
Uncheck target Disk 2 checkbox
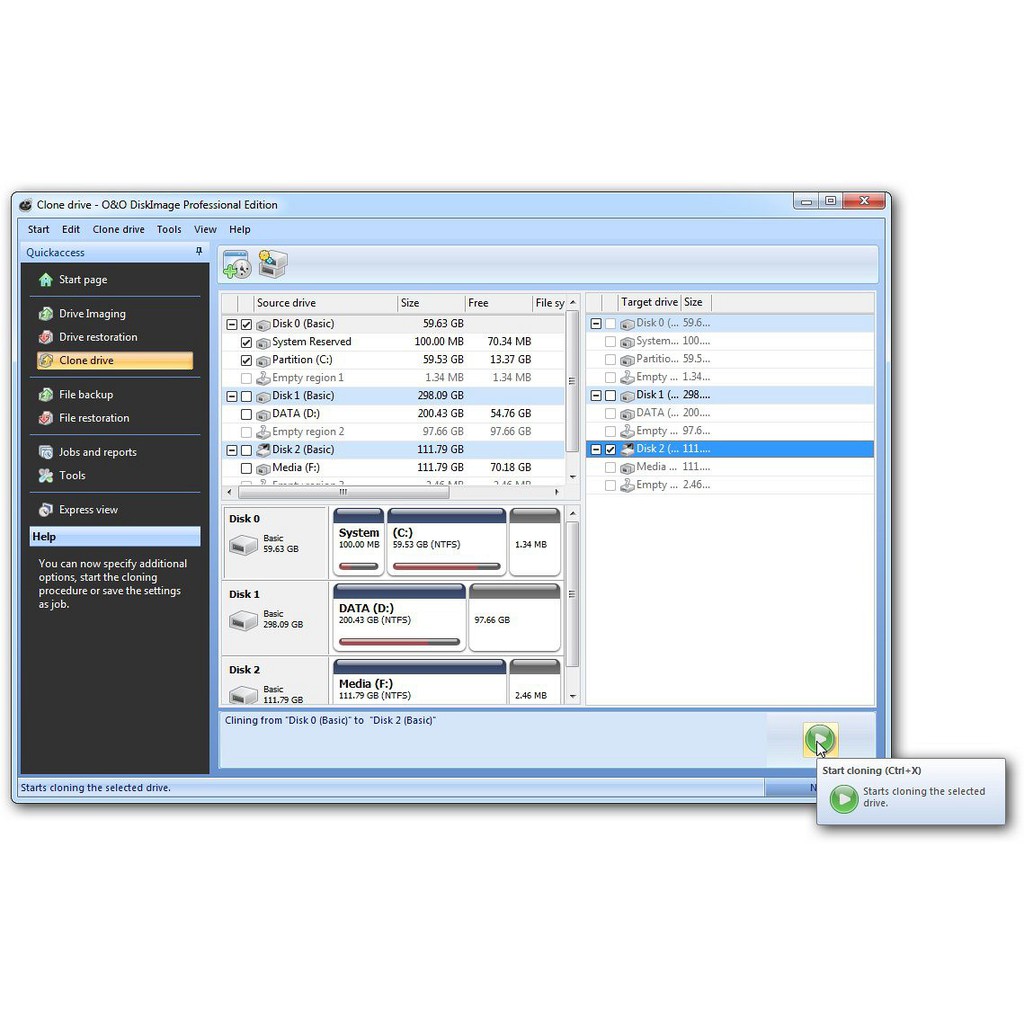pyautogui.click(x=611, y=449)
